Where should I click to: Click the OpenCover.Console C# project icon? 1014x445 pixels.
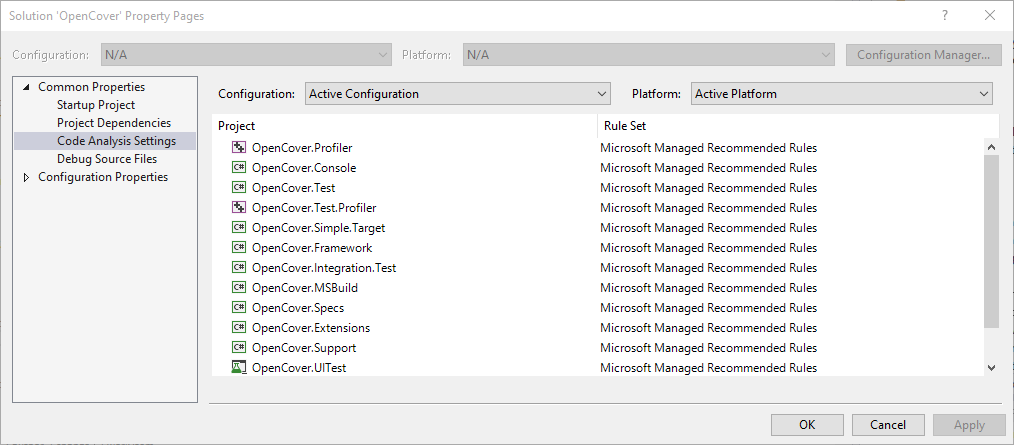(239, 168)
